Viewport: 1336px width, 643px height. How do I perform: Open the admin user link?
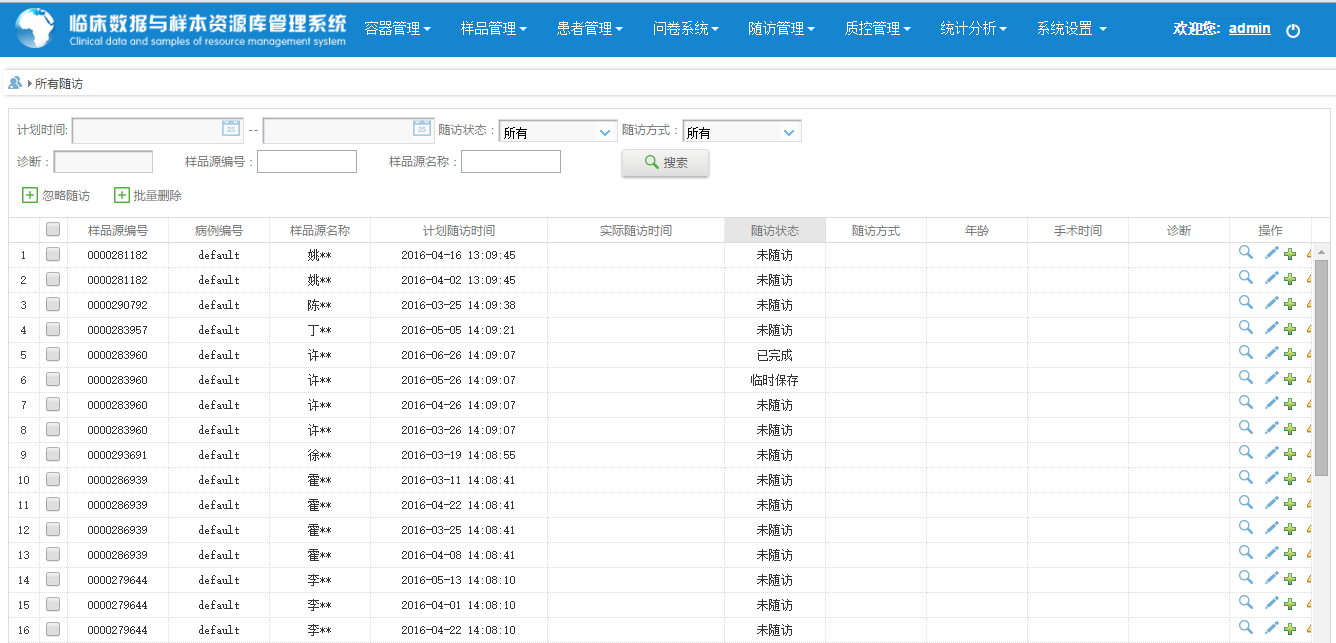(x=1249, y=28)
